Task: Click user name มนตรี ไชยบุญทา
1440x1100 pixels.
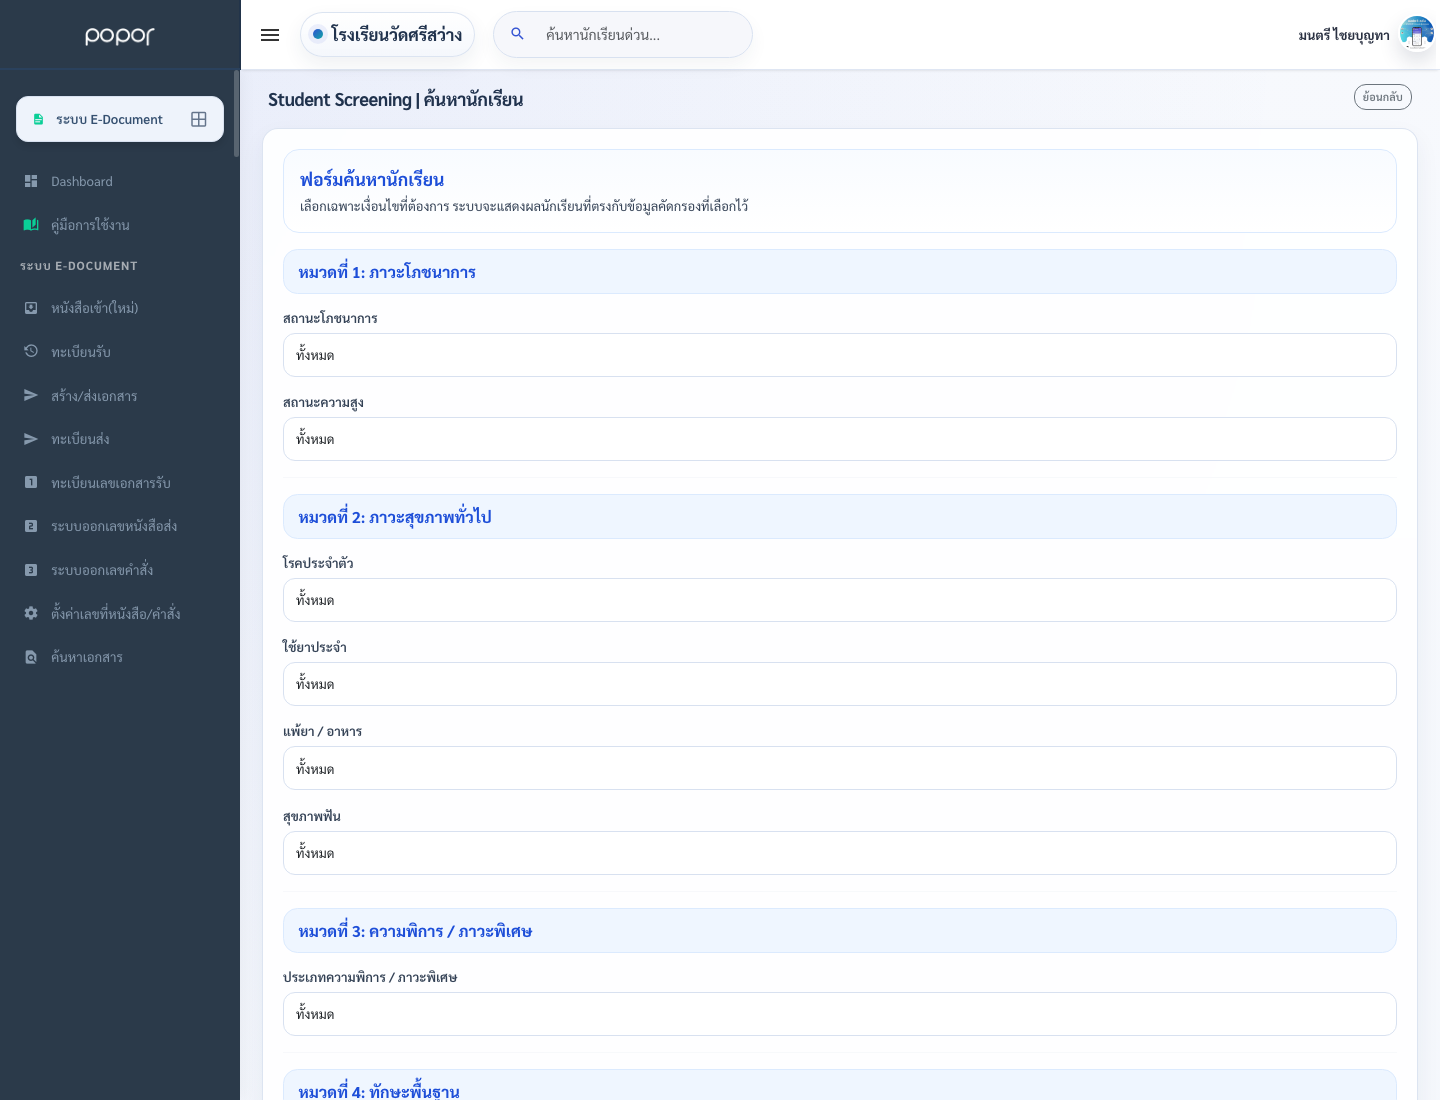Action: [1344, 35]
